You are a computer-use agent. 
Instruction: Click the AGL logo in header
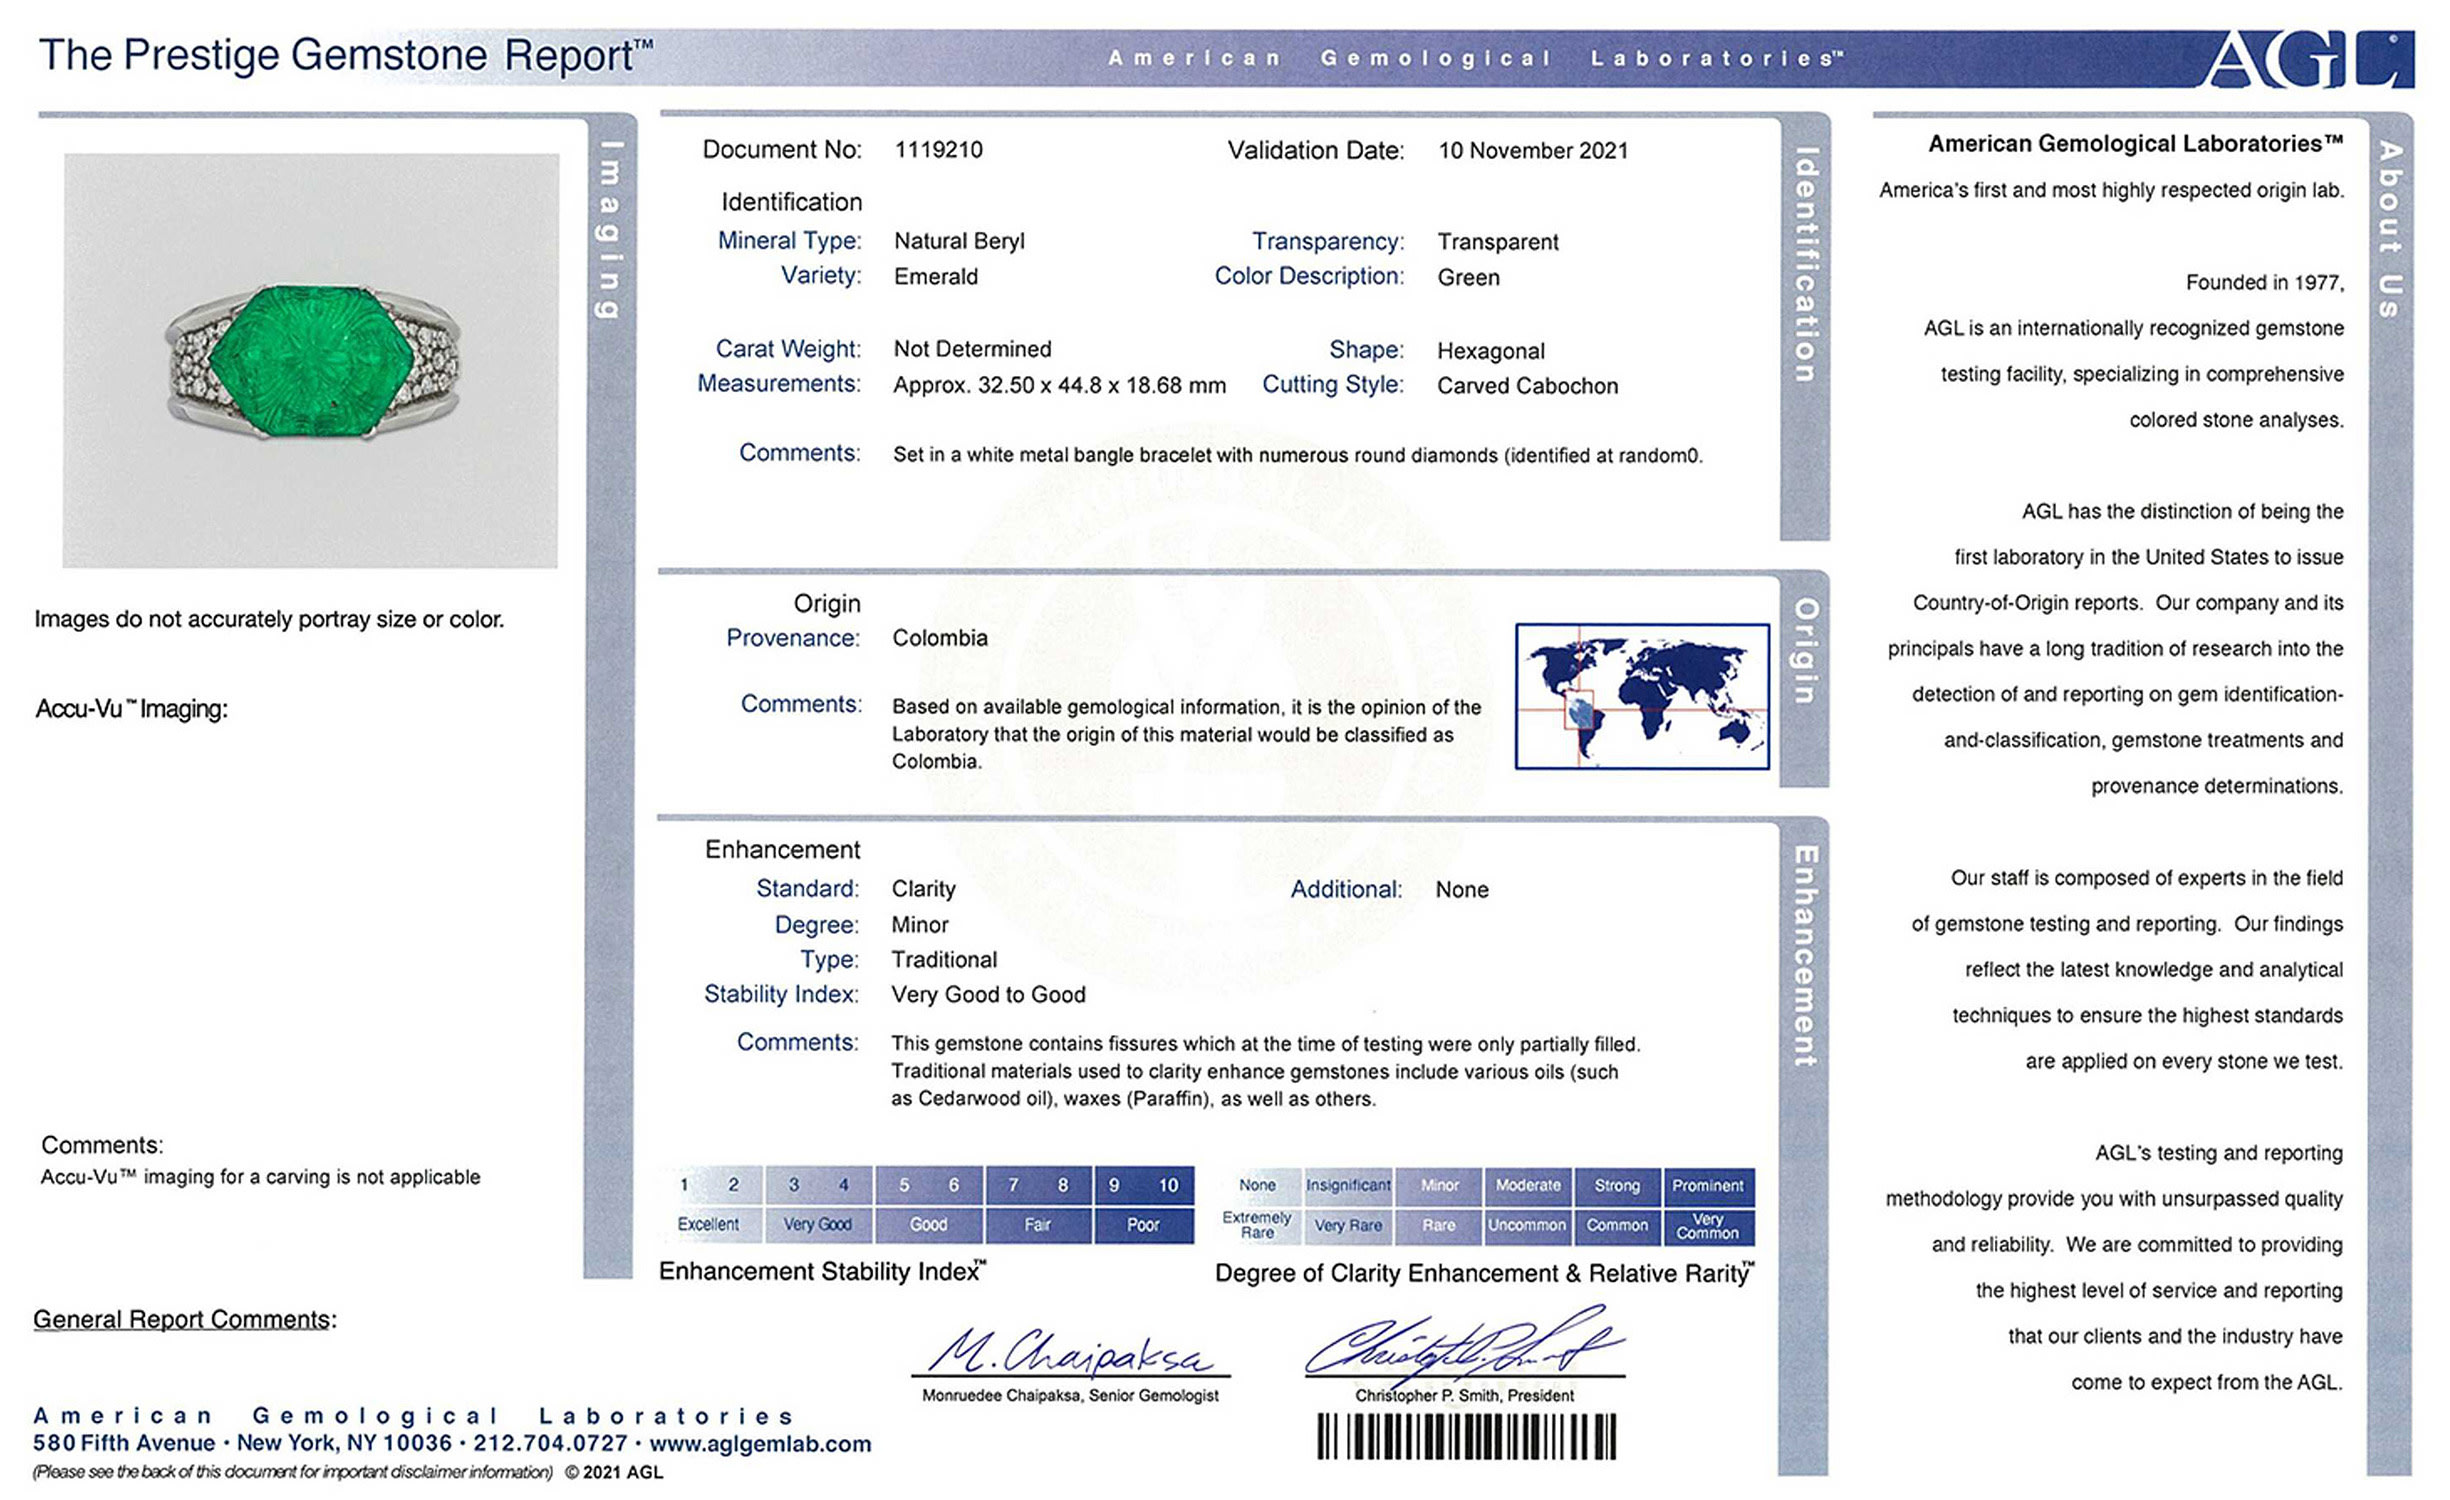[x=2309, y=59]
